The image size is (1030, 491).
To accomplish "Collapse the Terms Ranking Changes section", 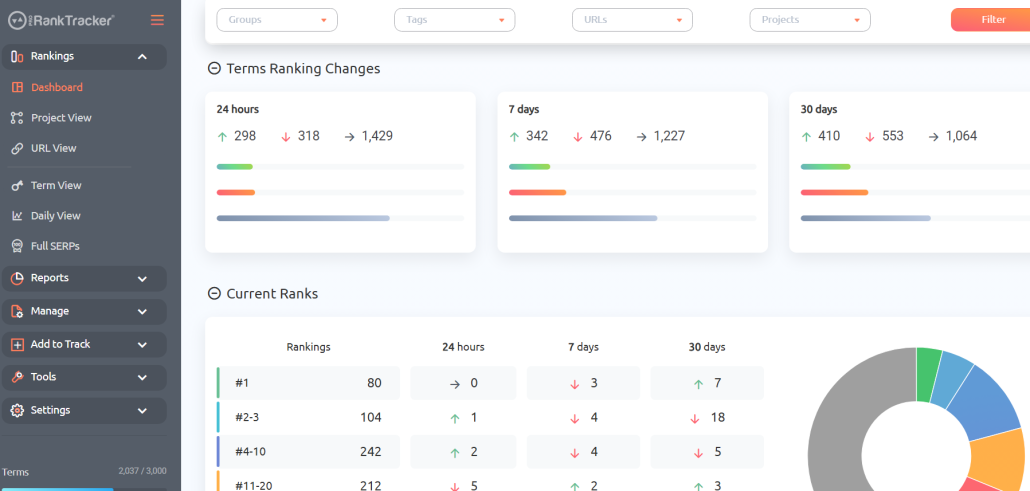I will coord(213,68).
